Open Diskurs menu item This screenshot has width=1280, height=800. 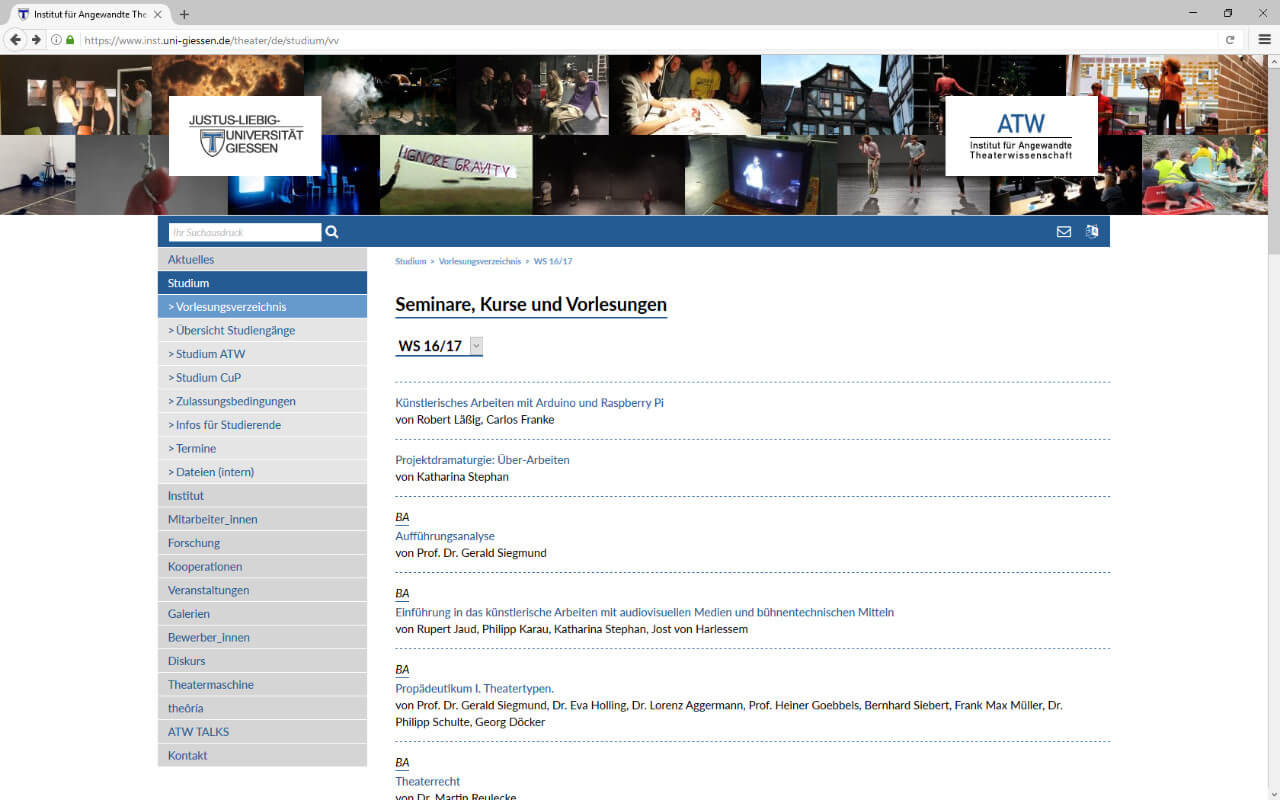click(x=262, y=661)
